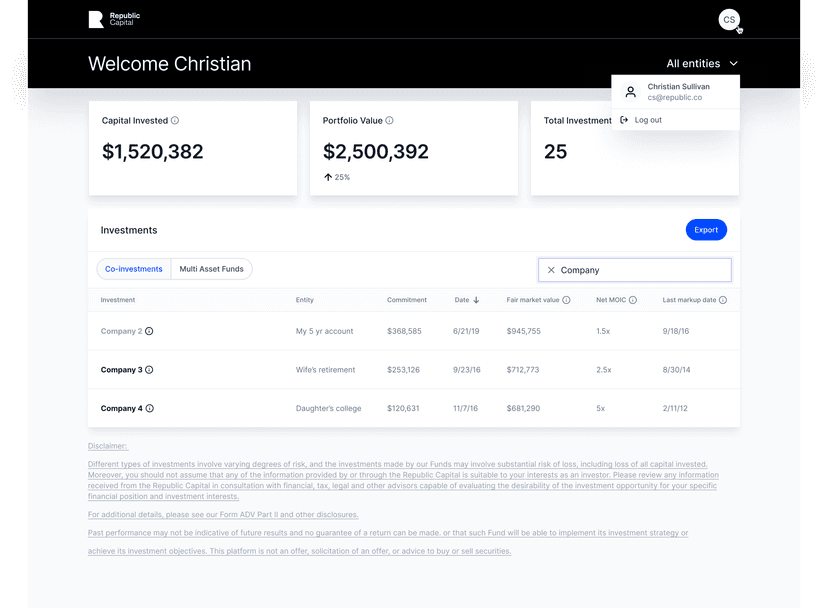Switch to Co-investments tab
The height and width of the screenshot is (608, 828).
tap(134, 269)
